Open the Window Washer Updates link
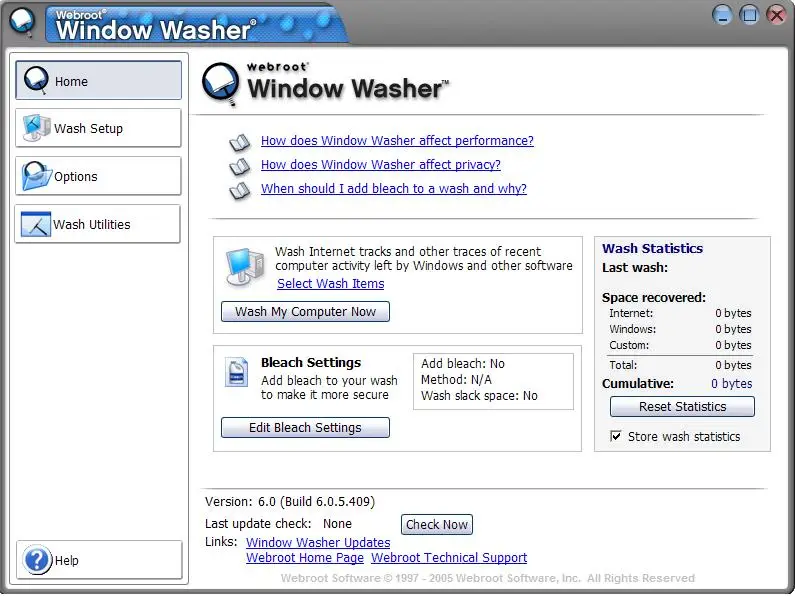The height and width of the screenshot is (596, 795). pos(318,542)
